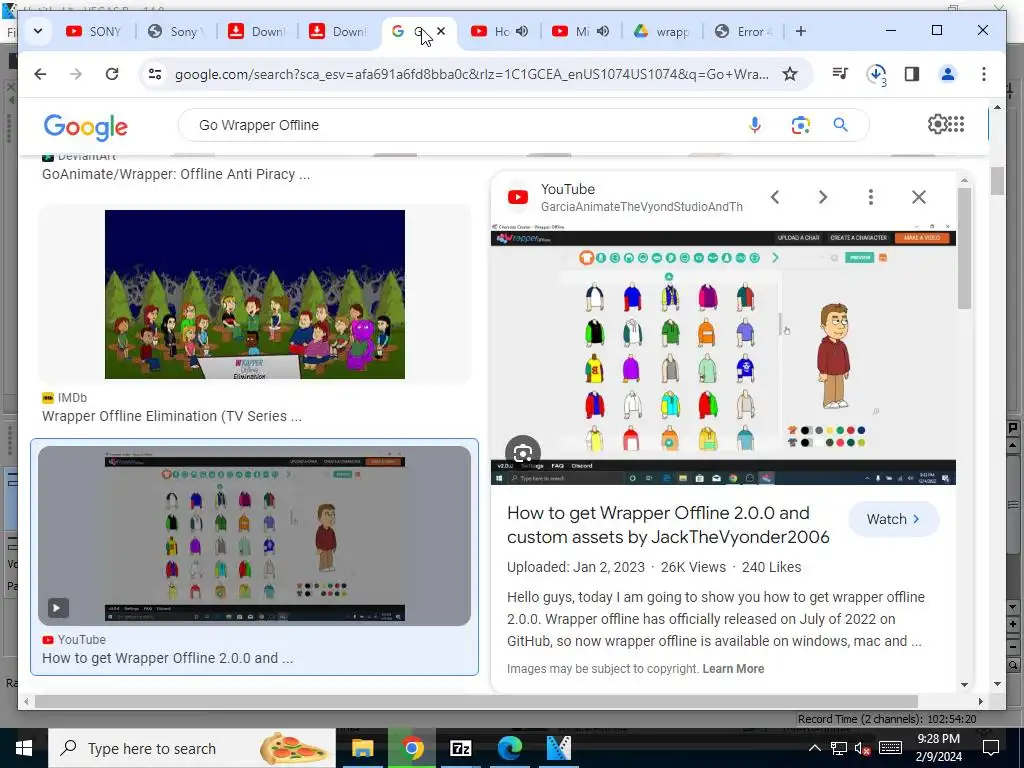The height and width of the screenshot is (768, 1024).
Task: Open the notification center
Action: point(991,748)
